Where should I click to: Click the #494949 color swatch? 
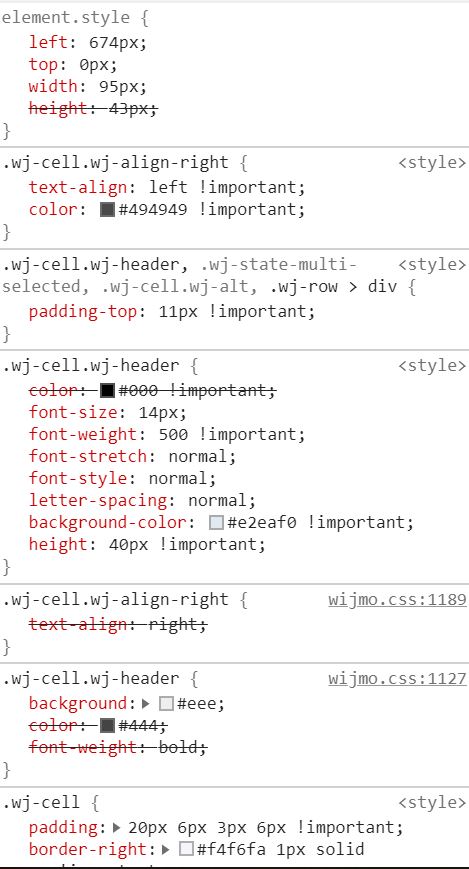tap(107, 209)
